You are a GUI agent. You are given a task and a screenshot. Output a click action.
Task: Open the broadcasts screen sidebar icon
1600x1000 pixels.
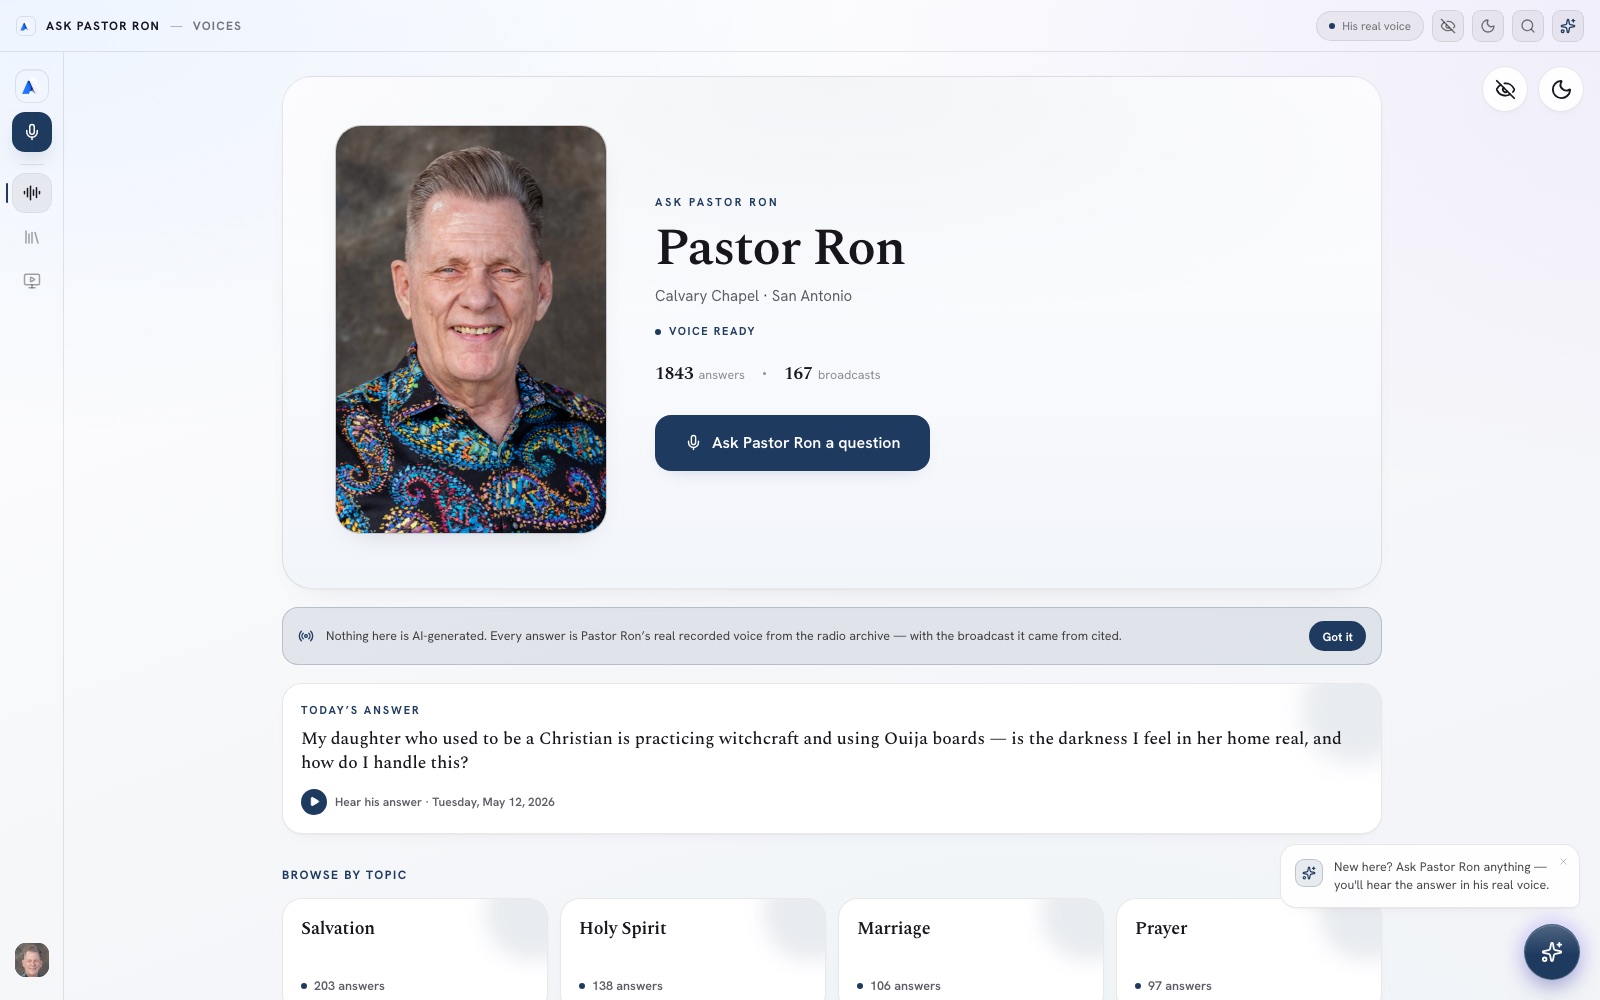click(32, 281)
